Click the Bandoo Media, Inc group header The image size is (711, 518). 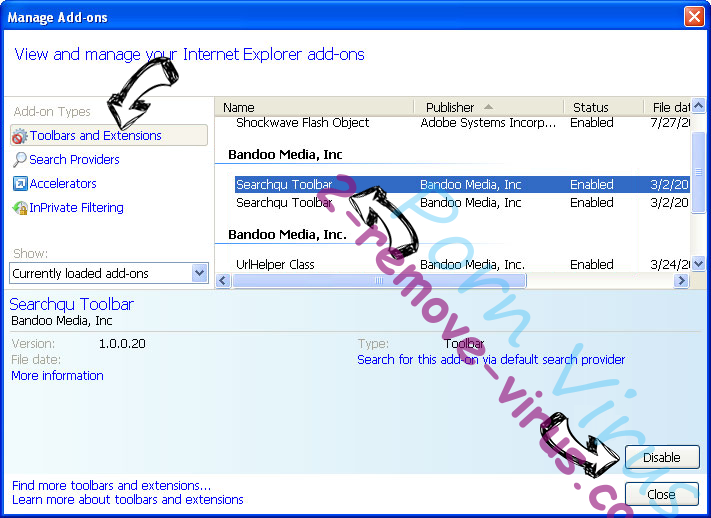pyautogui.click(x=285, y=155)
